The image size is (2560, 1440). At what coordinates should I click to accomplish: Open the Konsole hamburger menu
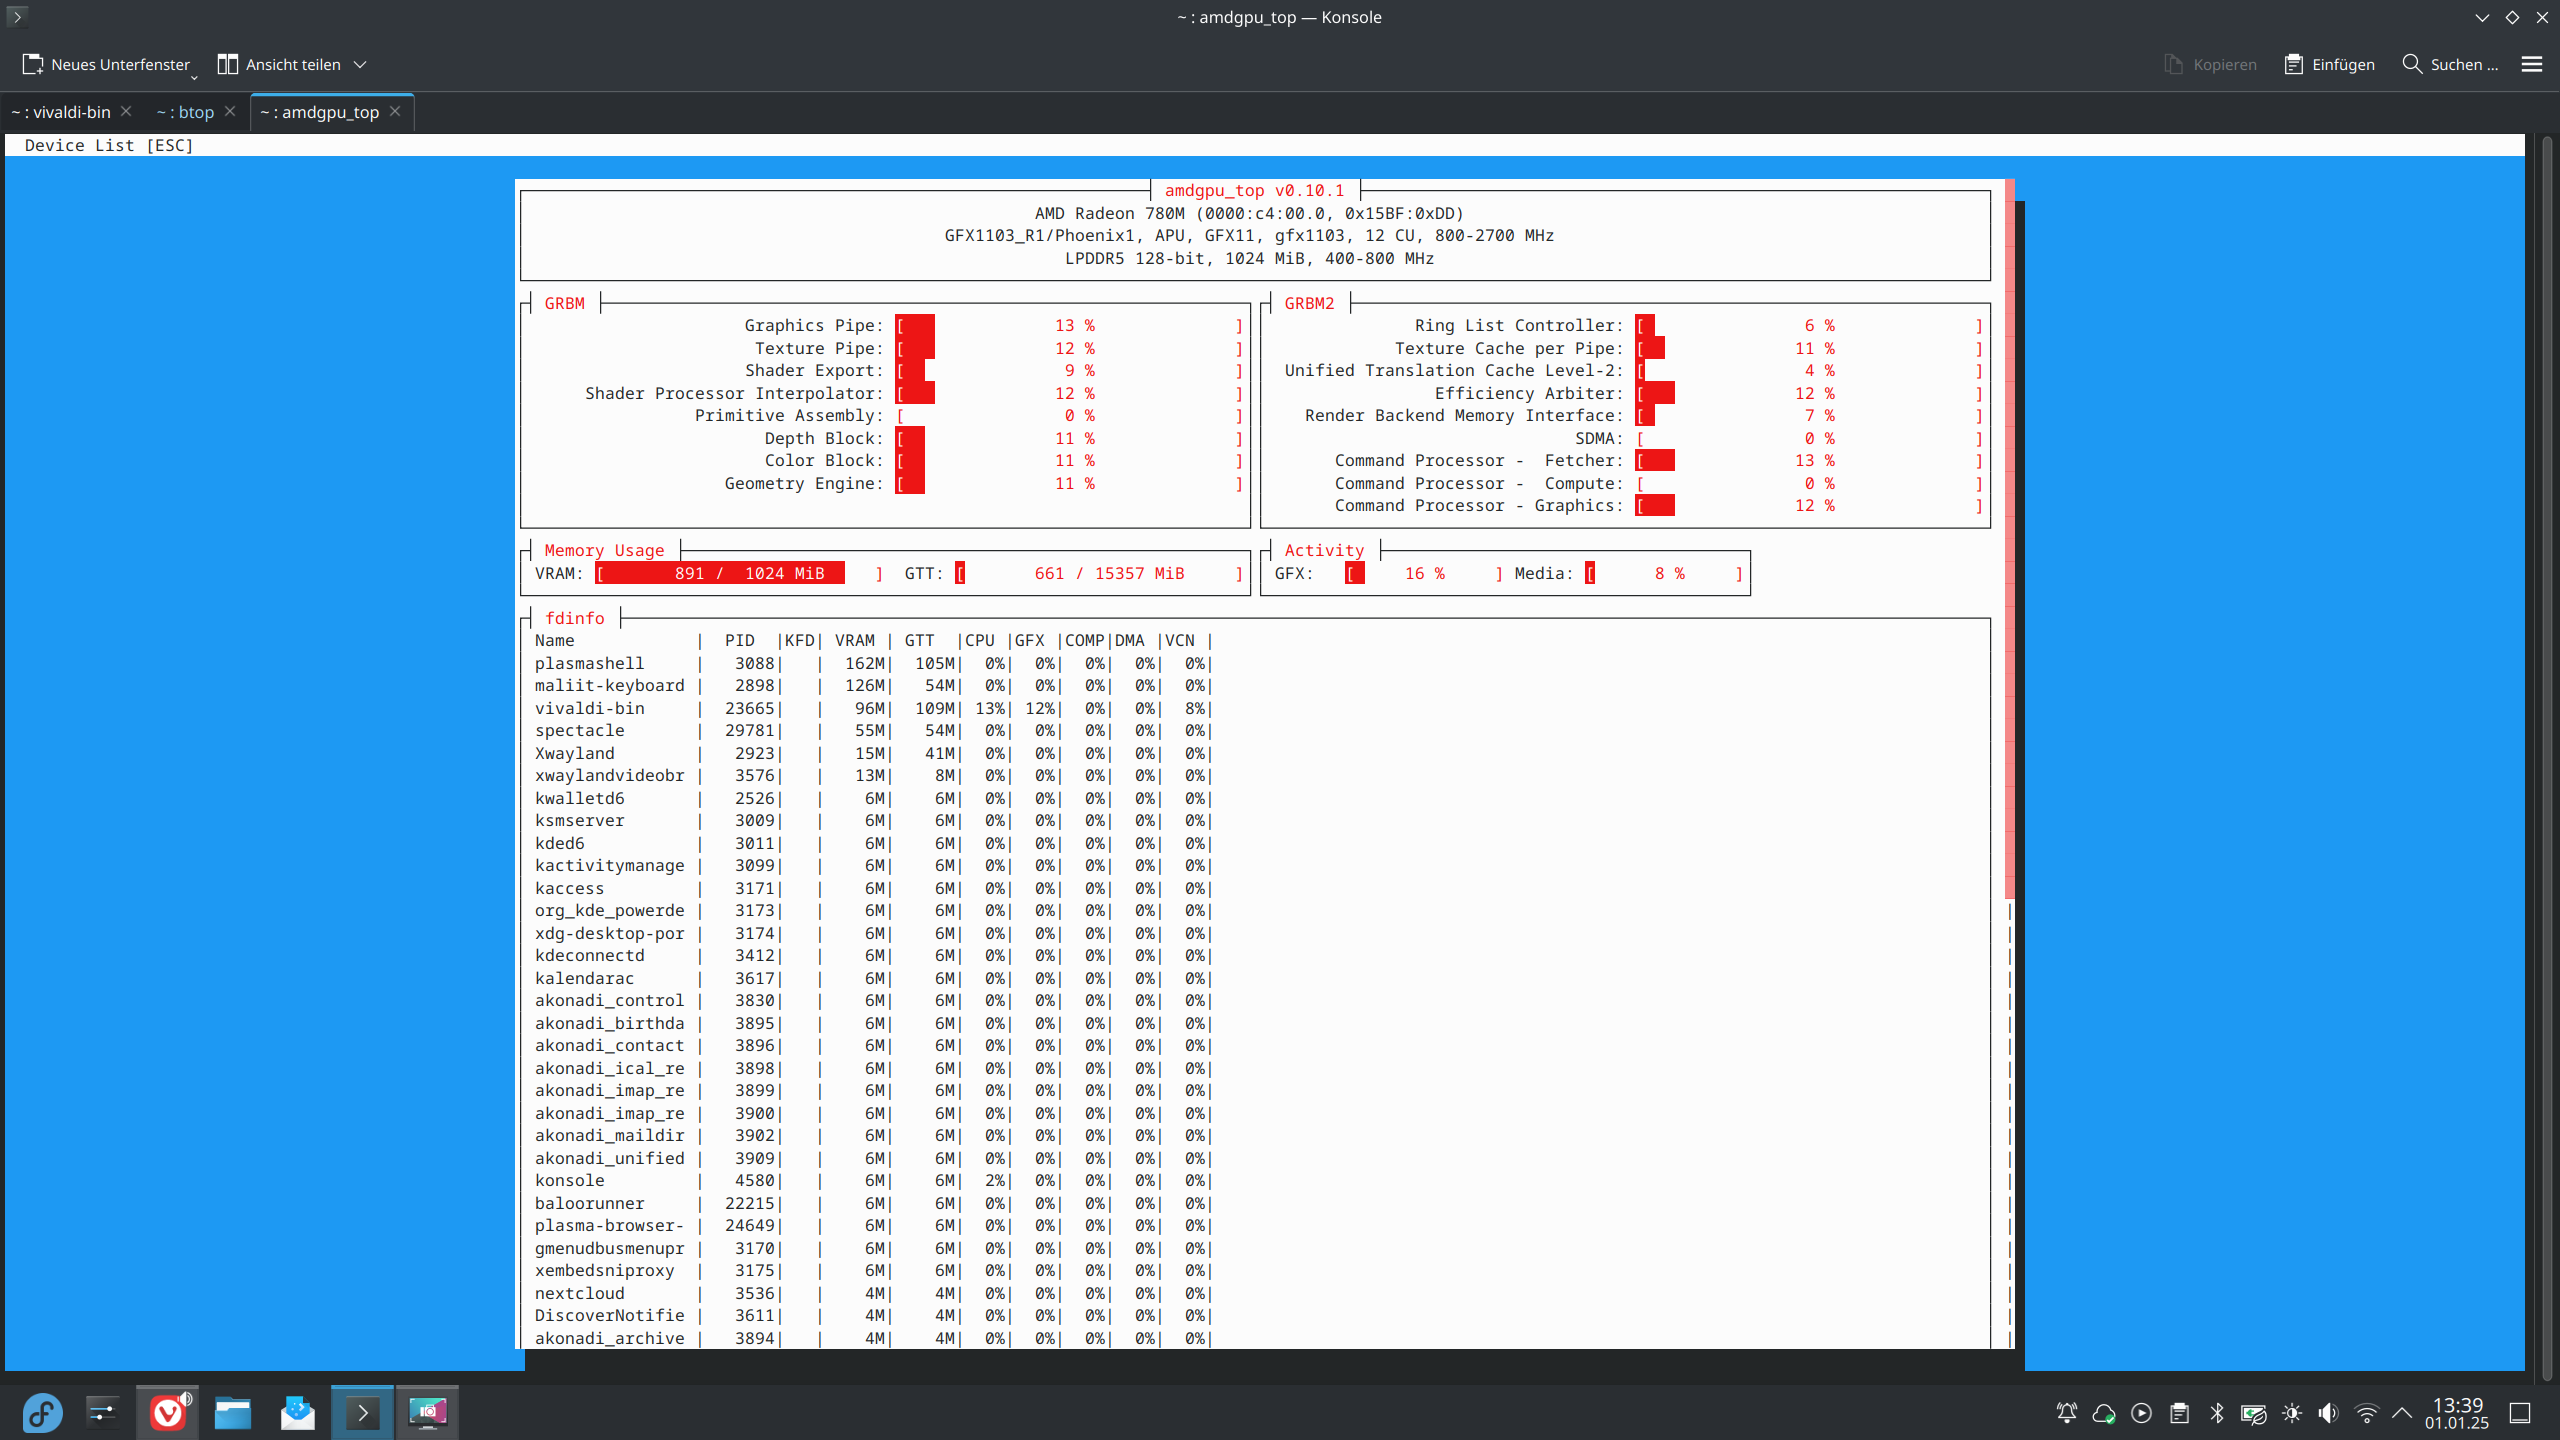2531,64
